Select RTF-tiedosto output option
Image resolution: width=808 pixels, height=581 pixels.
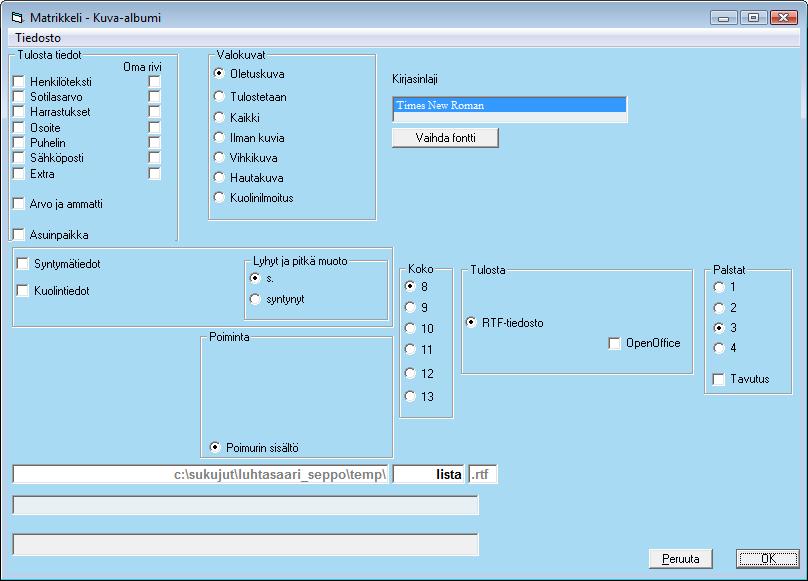tap(471, 323)
